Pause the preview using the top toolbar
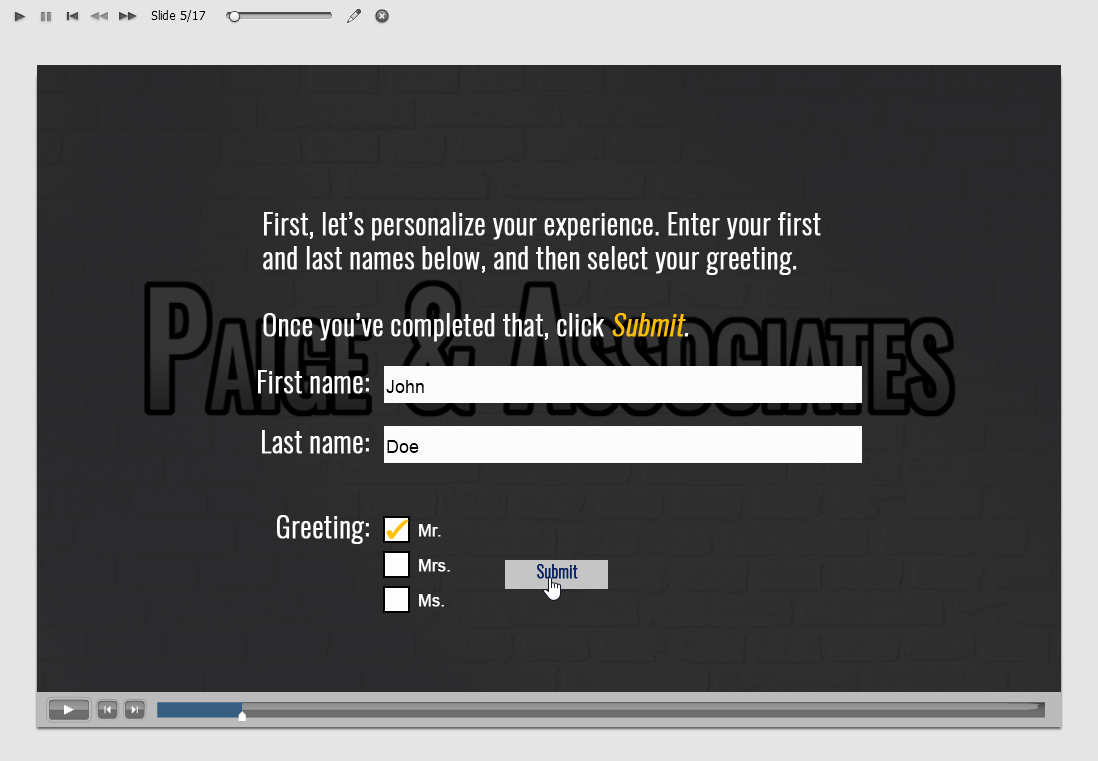The height and width of the screenshot is (761, 1098). 46,16
